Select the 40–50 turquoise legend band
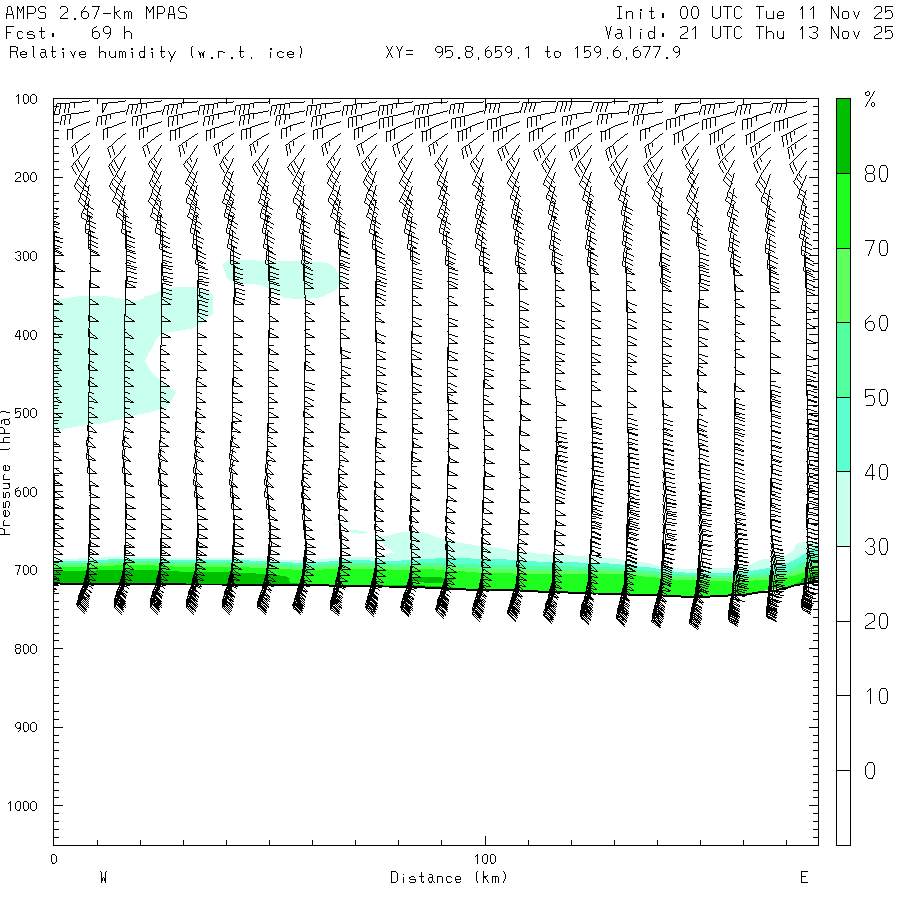This screenshot has width=900, height=900. pos(843,434)
